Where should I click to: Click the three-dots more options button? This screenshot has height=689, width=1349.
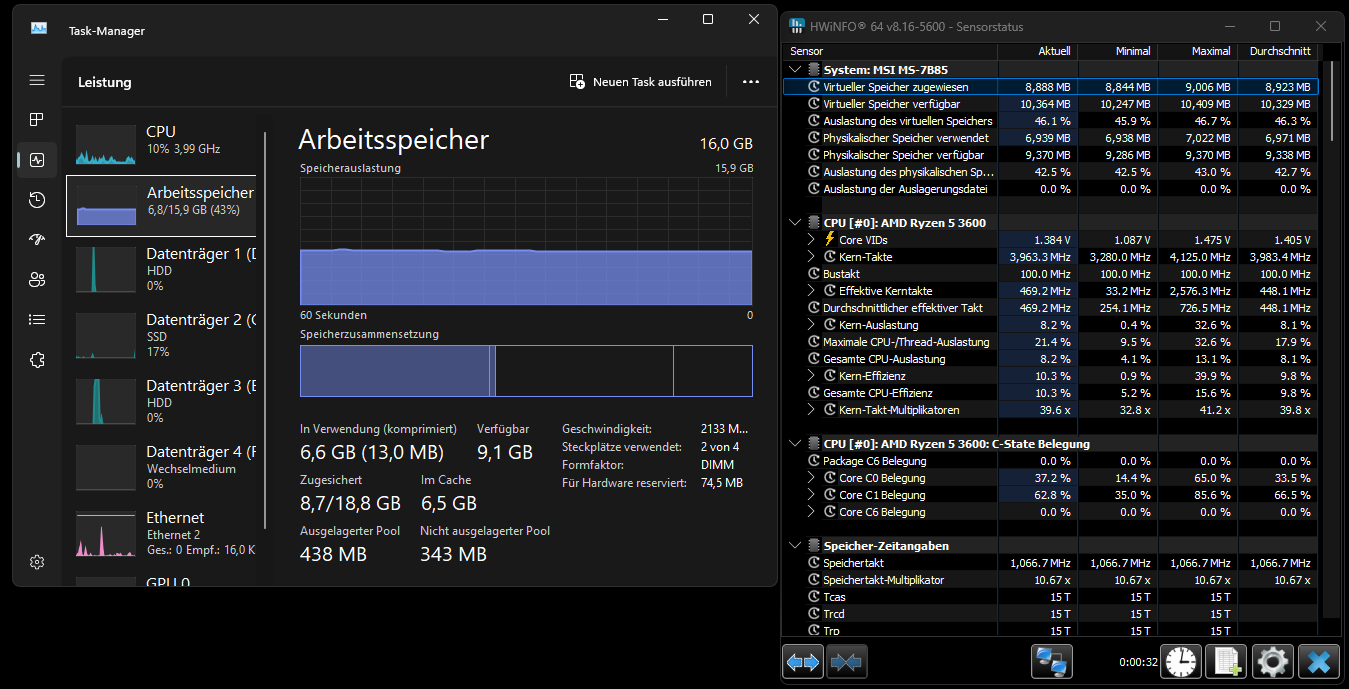pos(751,82)
